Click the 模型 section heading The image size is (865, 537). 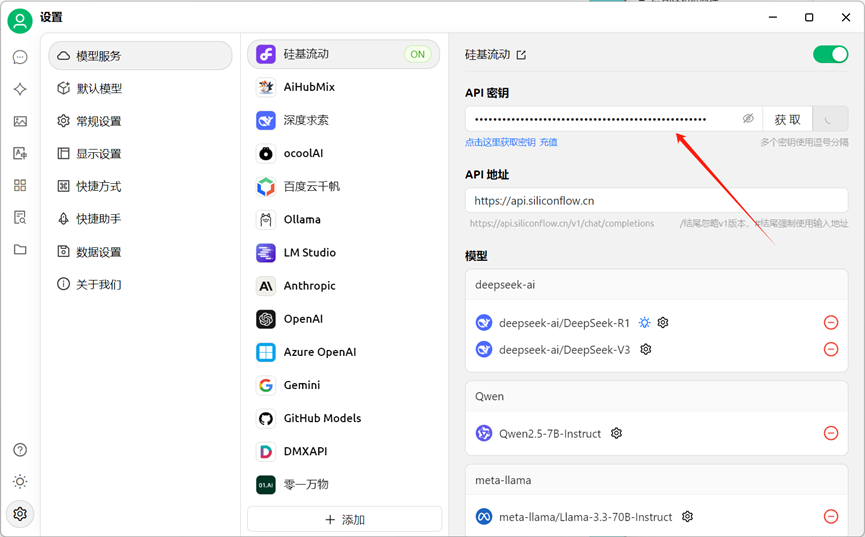(x=476, y=256)
